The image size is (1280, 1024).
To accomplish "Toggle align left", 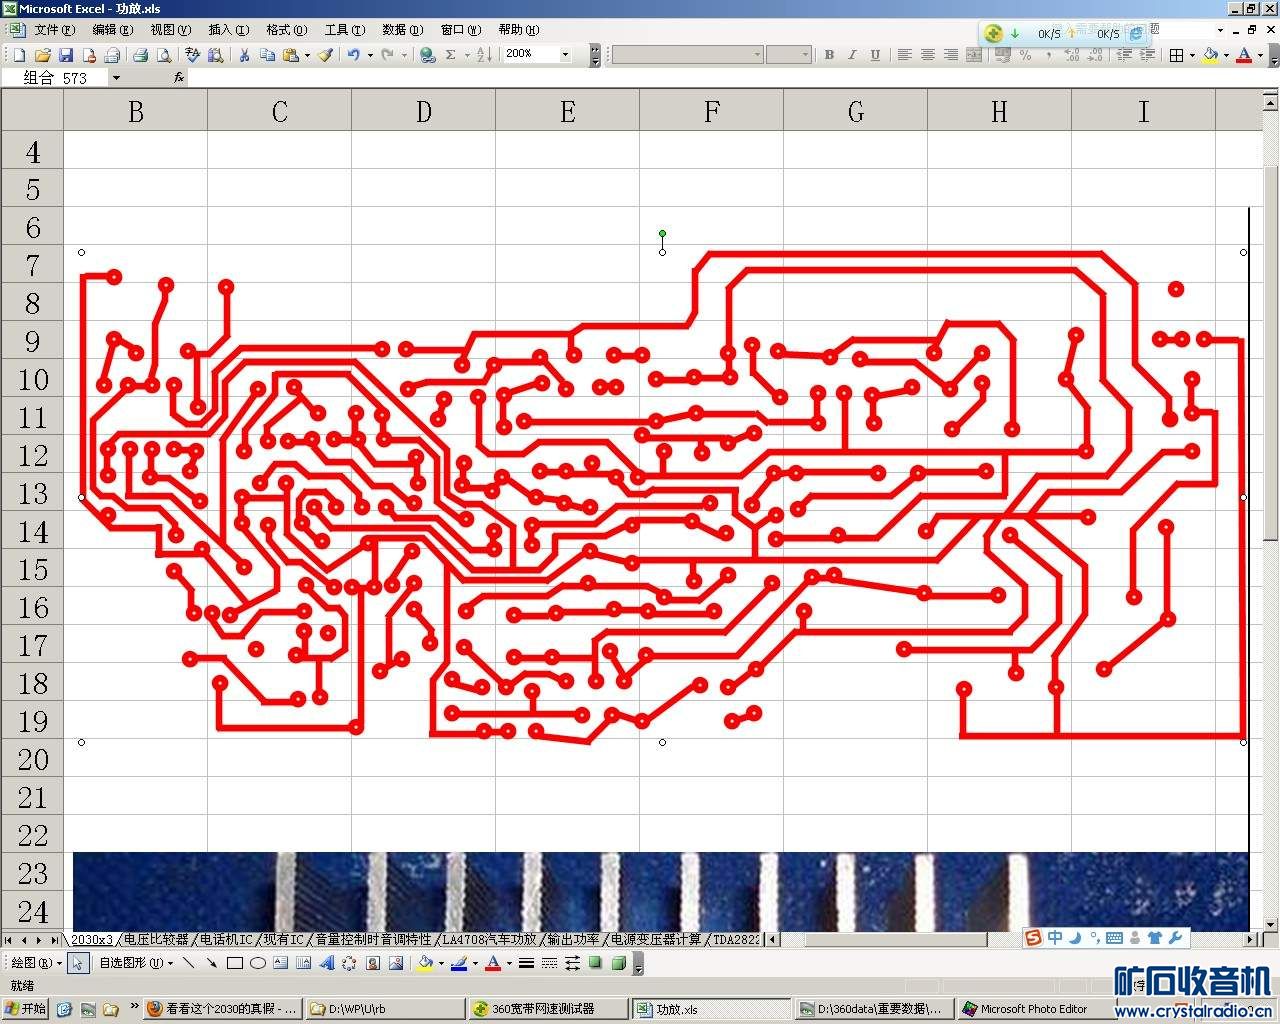I will [x=904, y=55].
